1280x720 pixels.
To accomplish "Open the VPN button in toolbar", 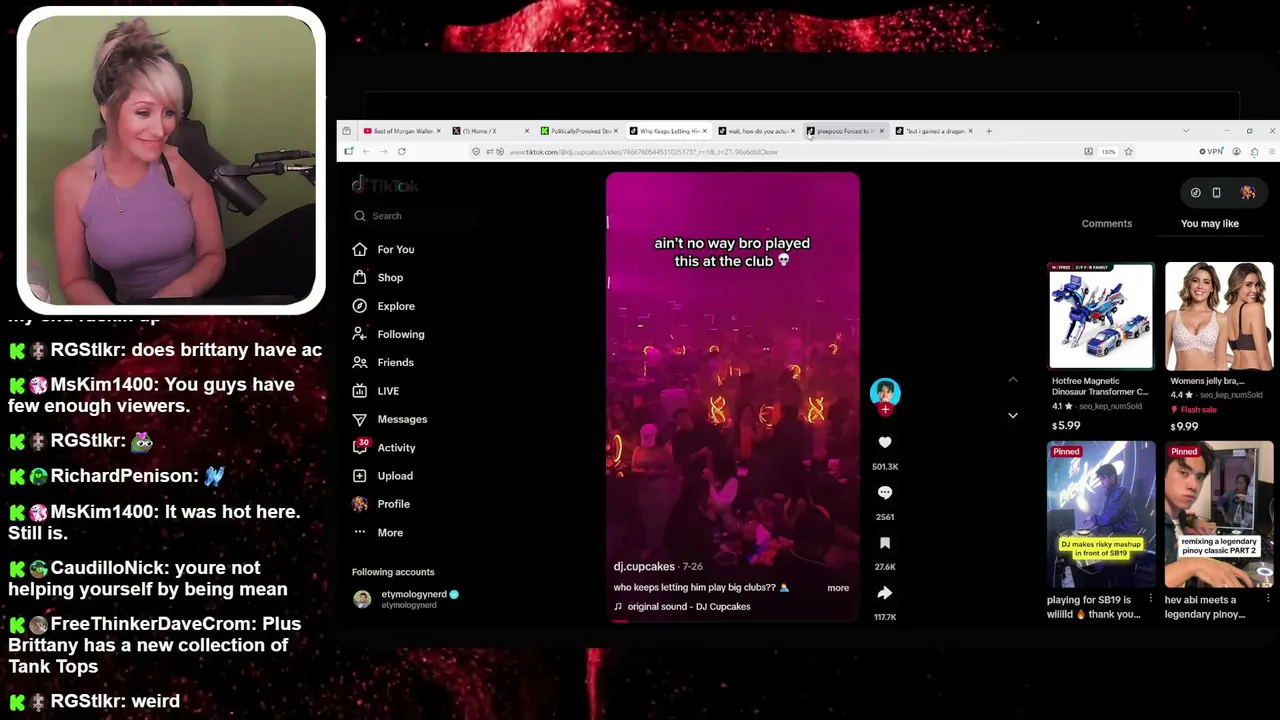I will 1211,152.
